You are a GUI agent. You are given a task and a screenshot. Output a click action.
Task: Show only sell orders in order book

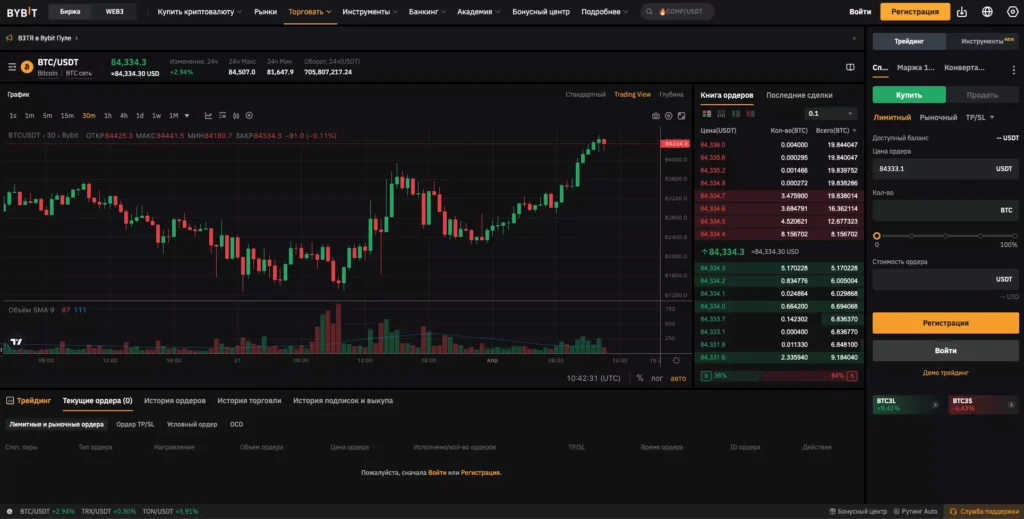tap(750, 114)
